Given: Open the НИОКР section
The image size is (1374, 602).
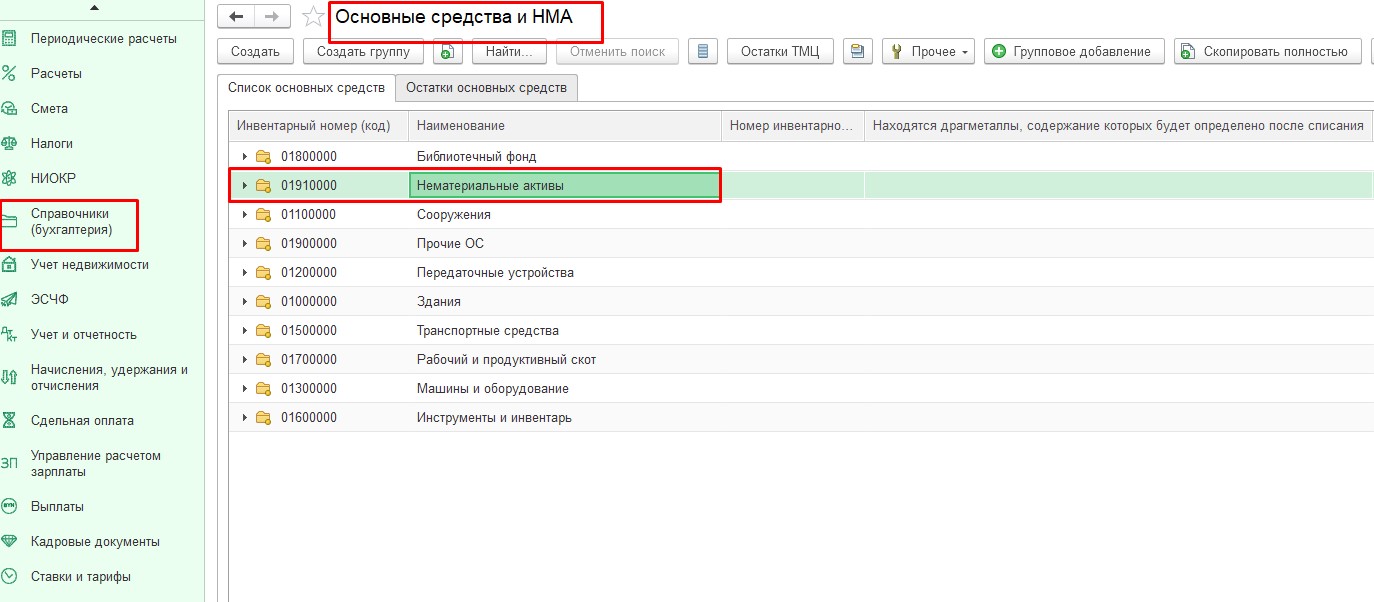Looking at the screenshot, I should [53, 178].
